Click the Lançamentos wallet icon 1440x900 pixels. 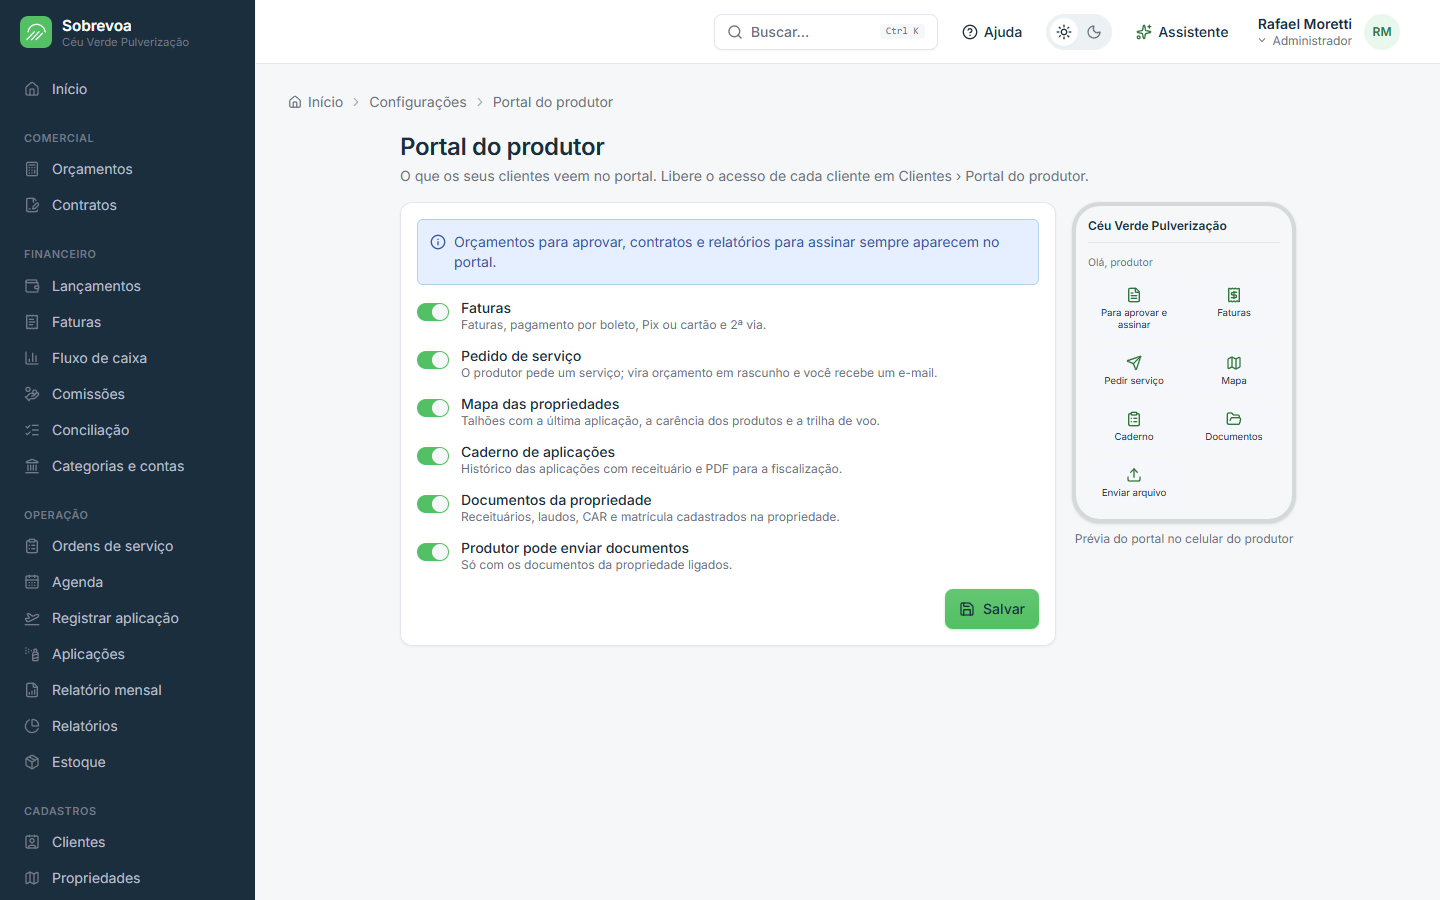[32, 286]
